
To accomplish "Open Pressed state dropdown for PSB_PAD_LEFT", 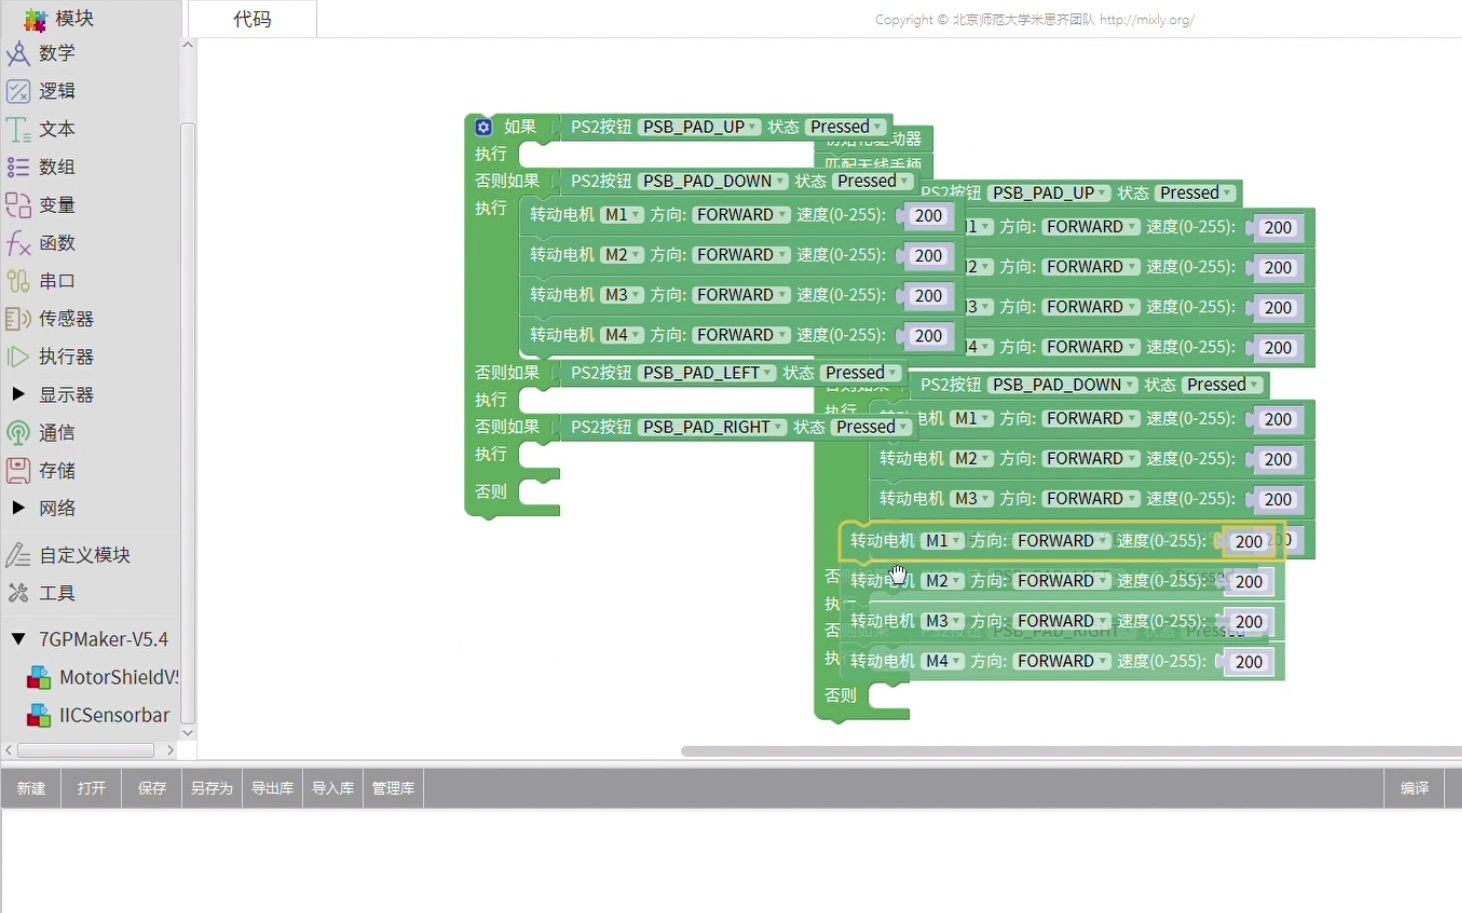I will 861,373.
